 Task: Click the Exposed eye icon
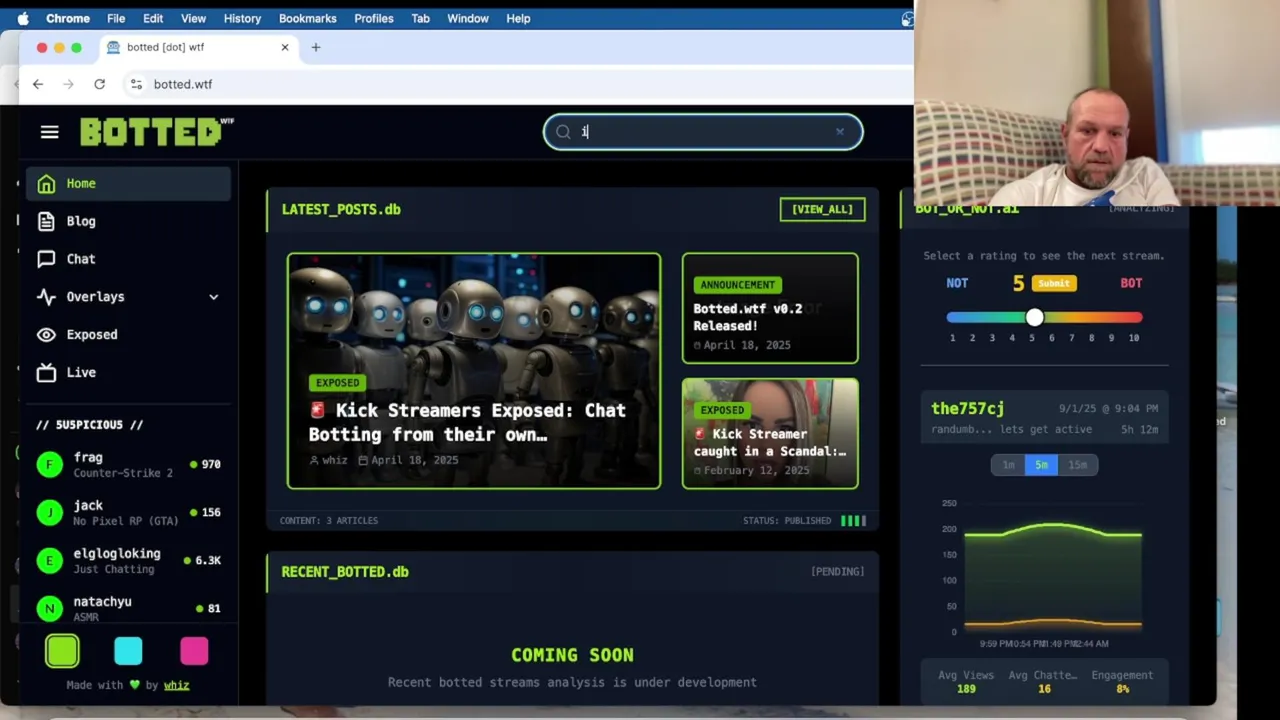pos(46,335)
